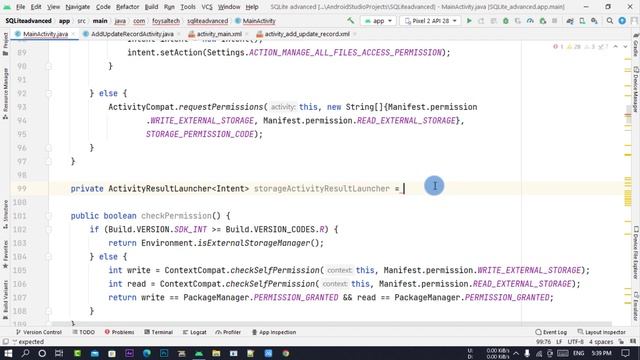Start debugging with the bug icon
This screenshot has height=360, width=640.
tap(506, 20)
